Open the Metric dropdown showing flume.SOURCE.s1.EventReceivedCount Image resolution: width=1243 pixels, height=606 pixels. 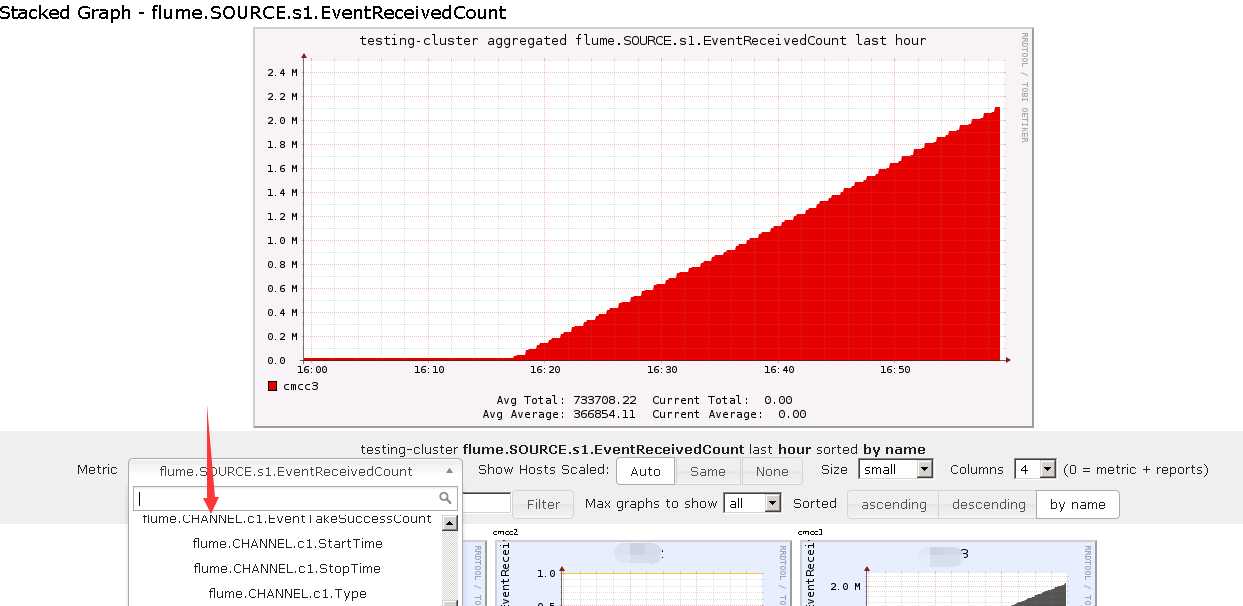coord(294,471)
